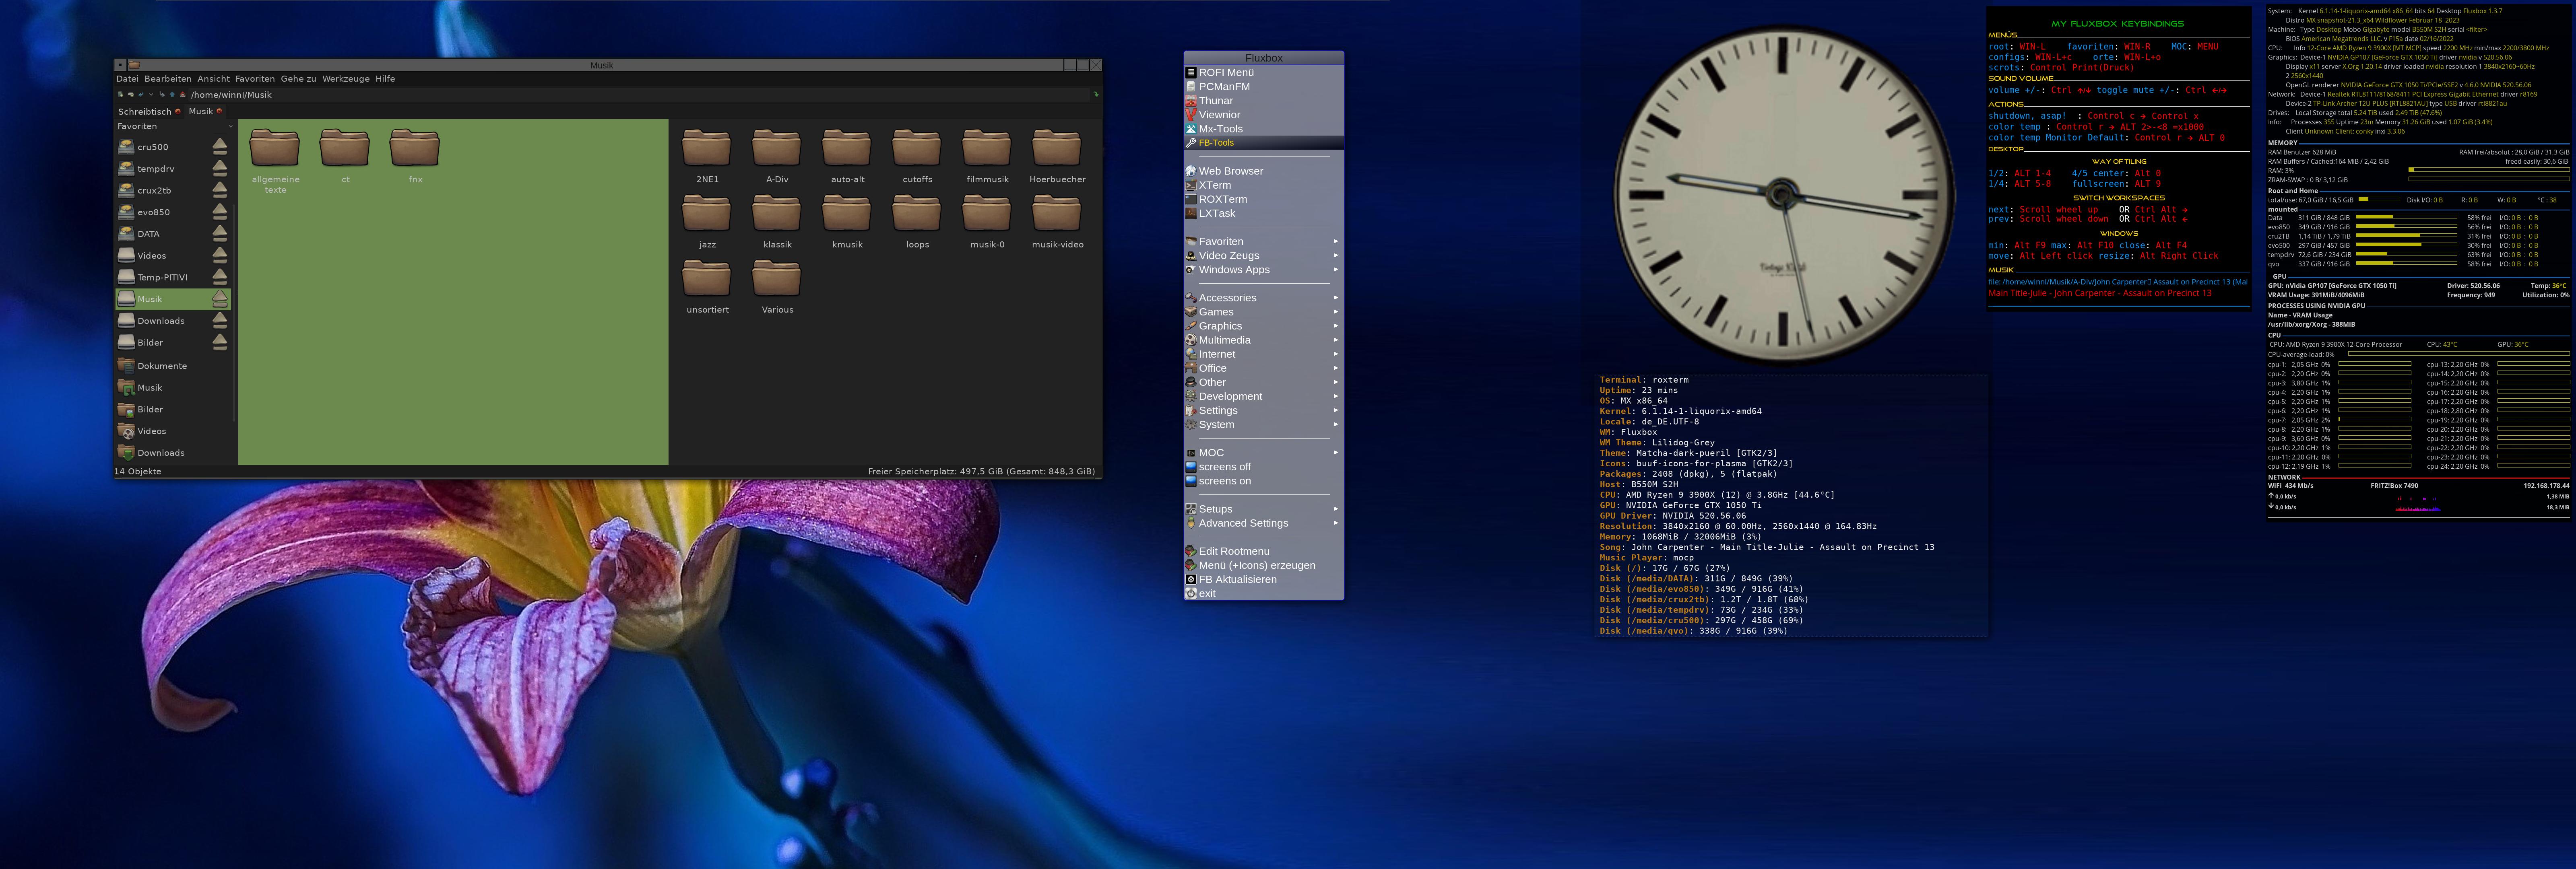Image resolution: width=2576 pixels, height=869 pixels.
Task: Start ROXTerm terminal
Action: click(1263, 199)
